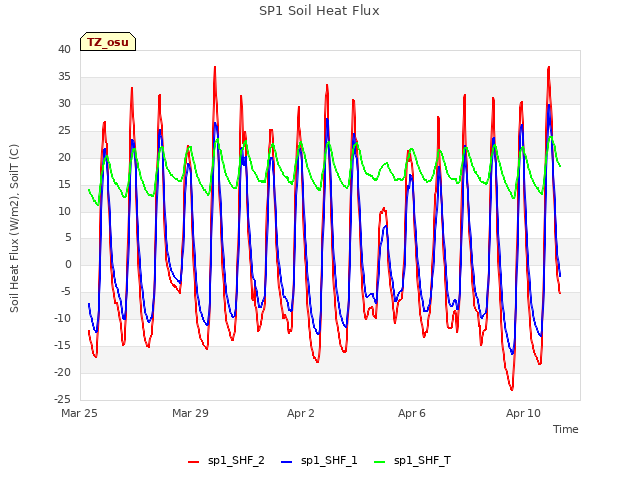Click the -20 y-axis tick label

[62, 372]
